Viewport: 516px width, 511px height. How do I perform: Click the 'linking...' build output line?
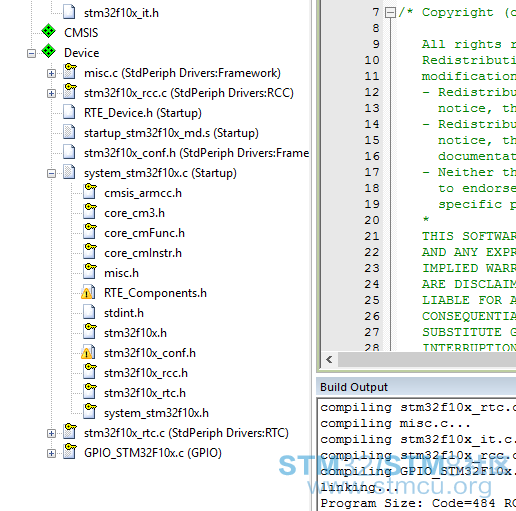(x=359, y=487)
